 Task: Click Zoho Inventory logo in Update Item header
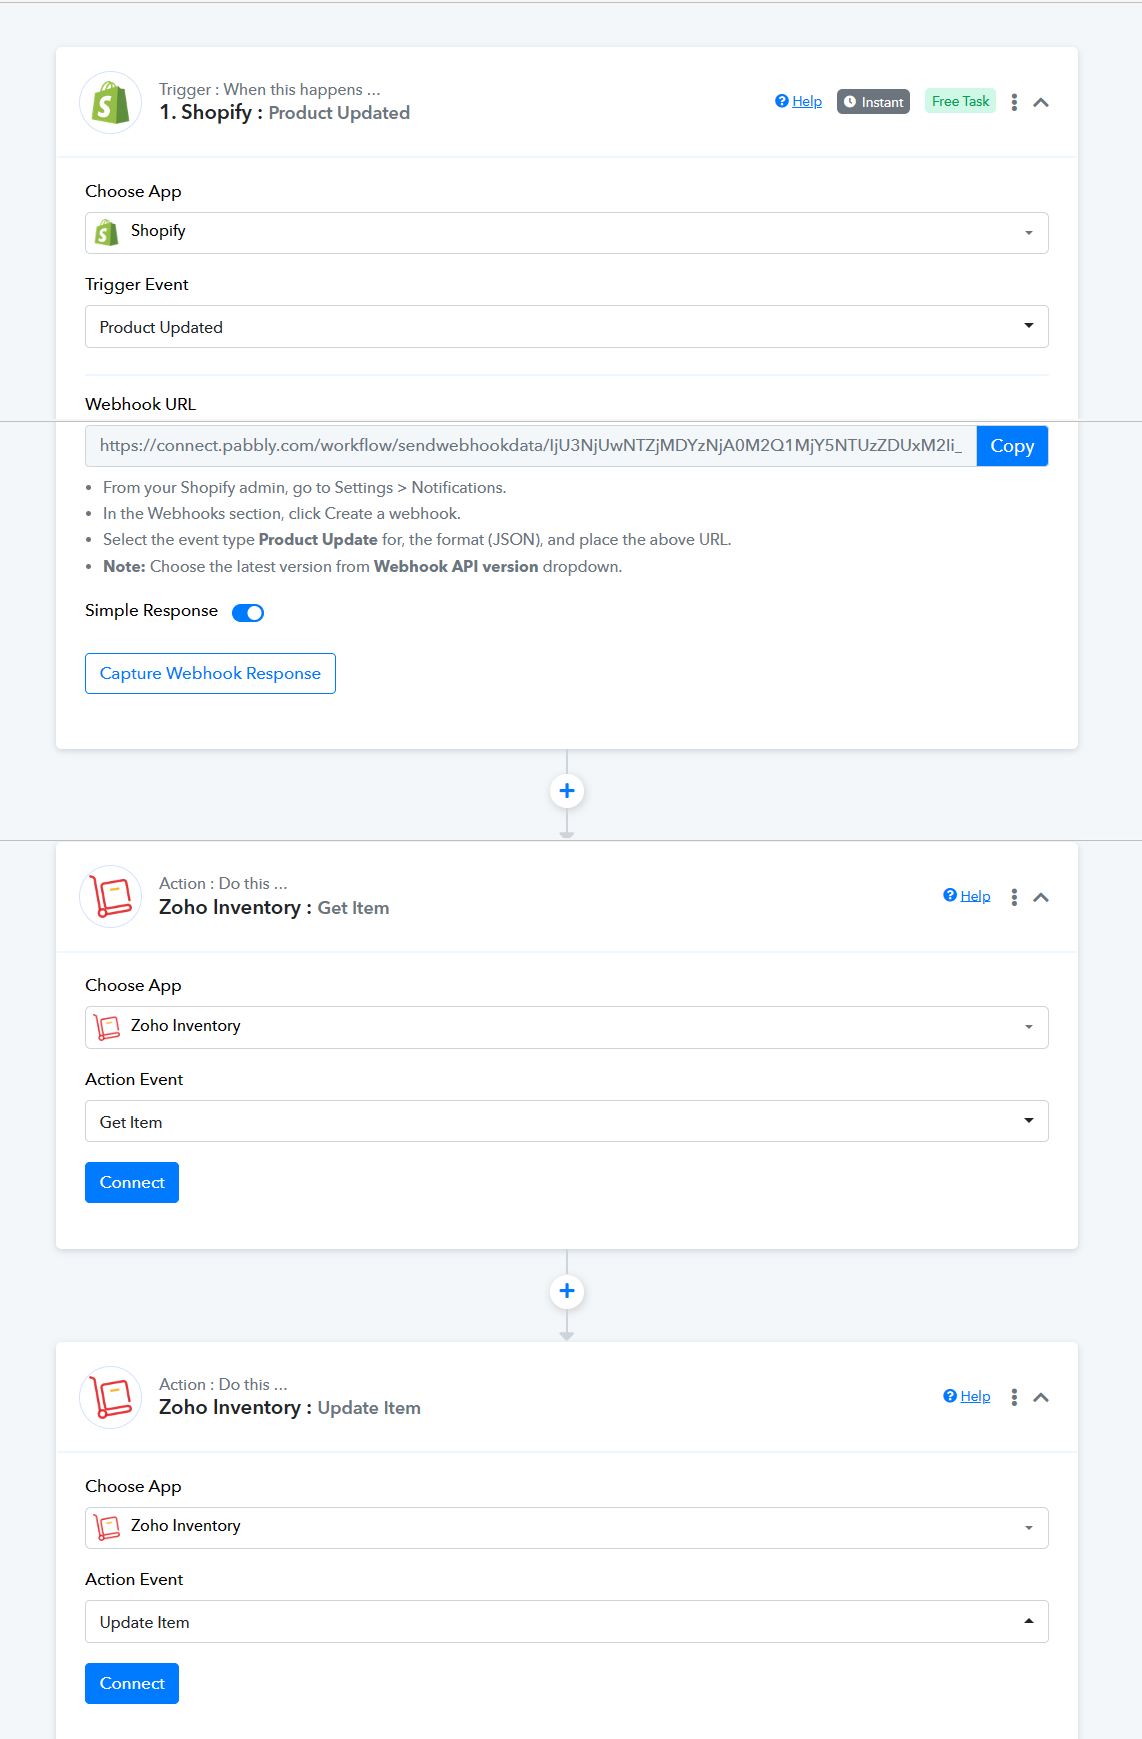tap(110, 1397)
